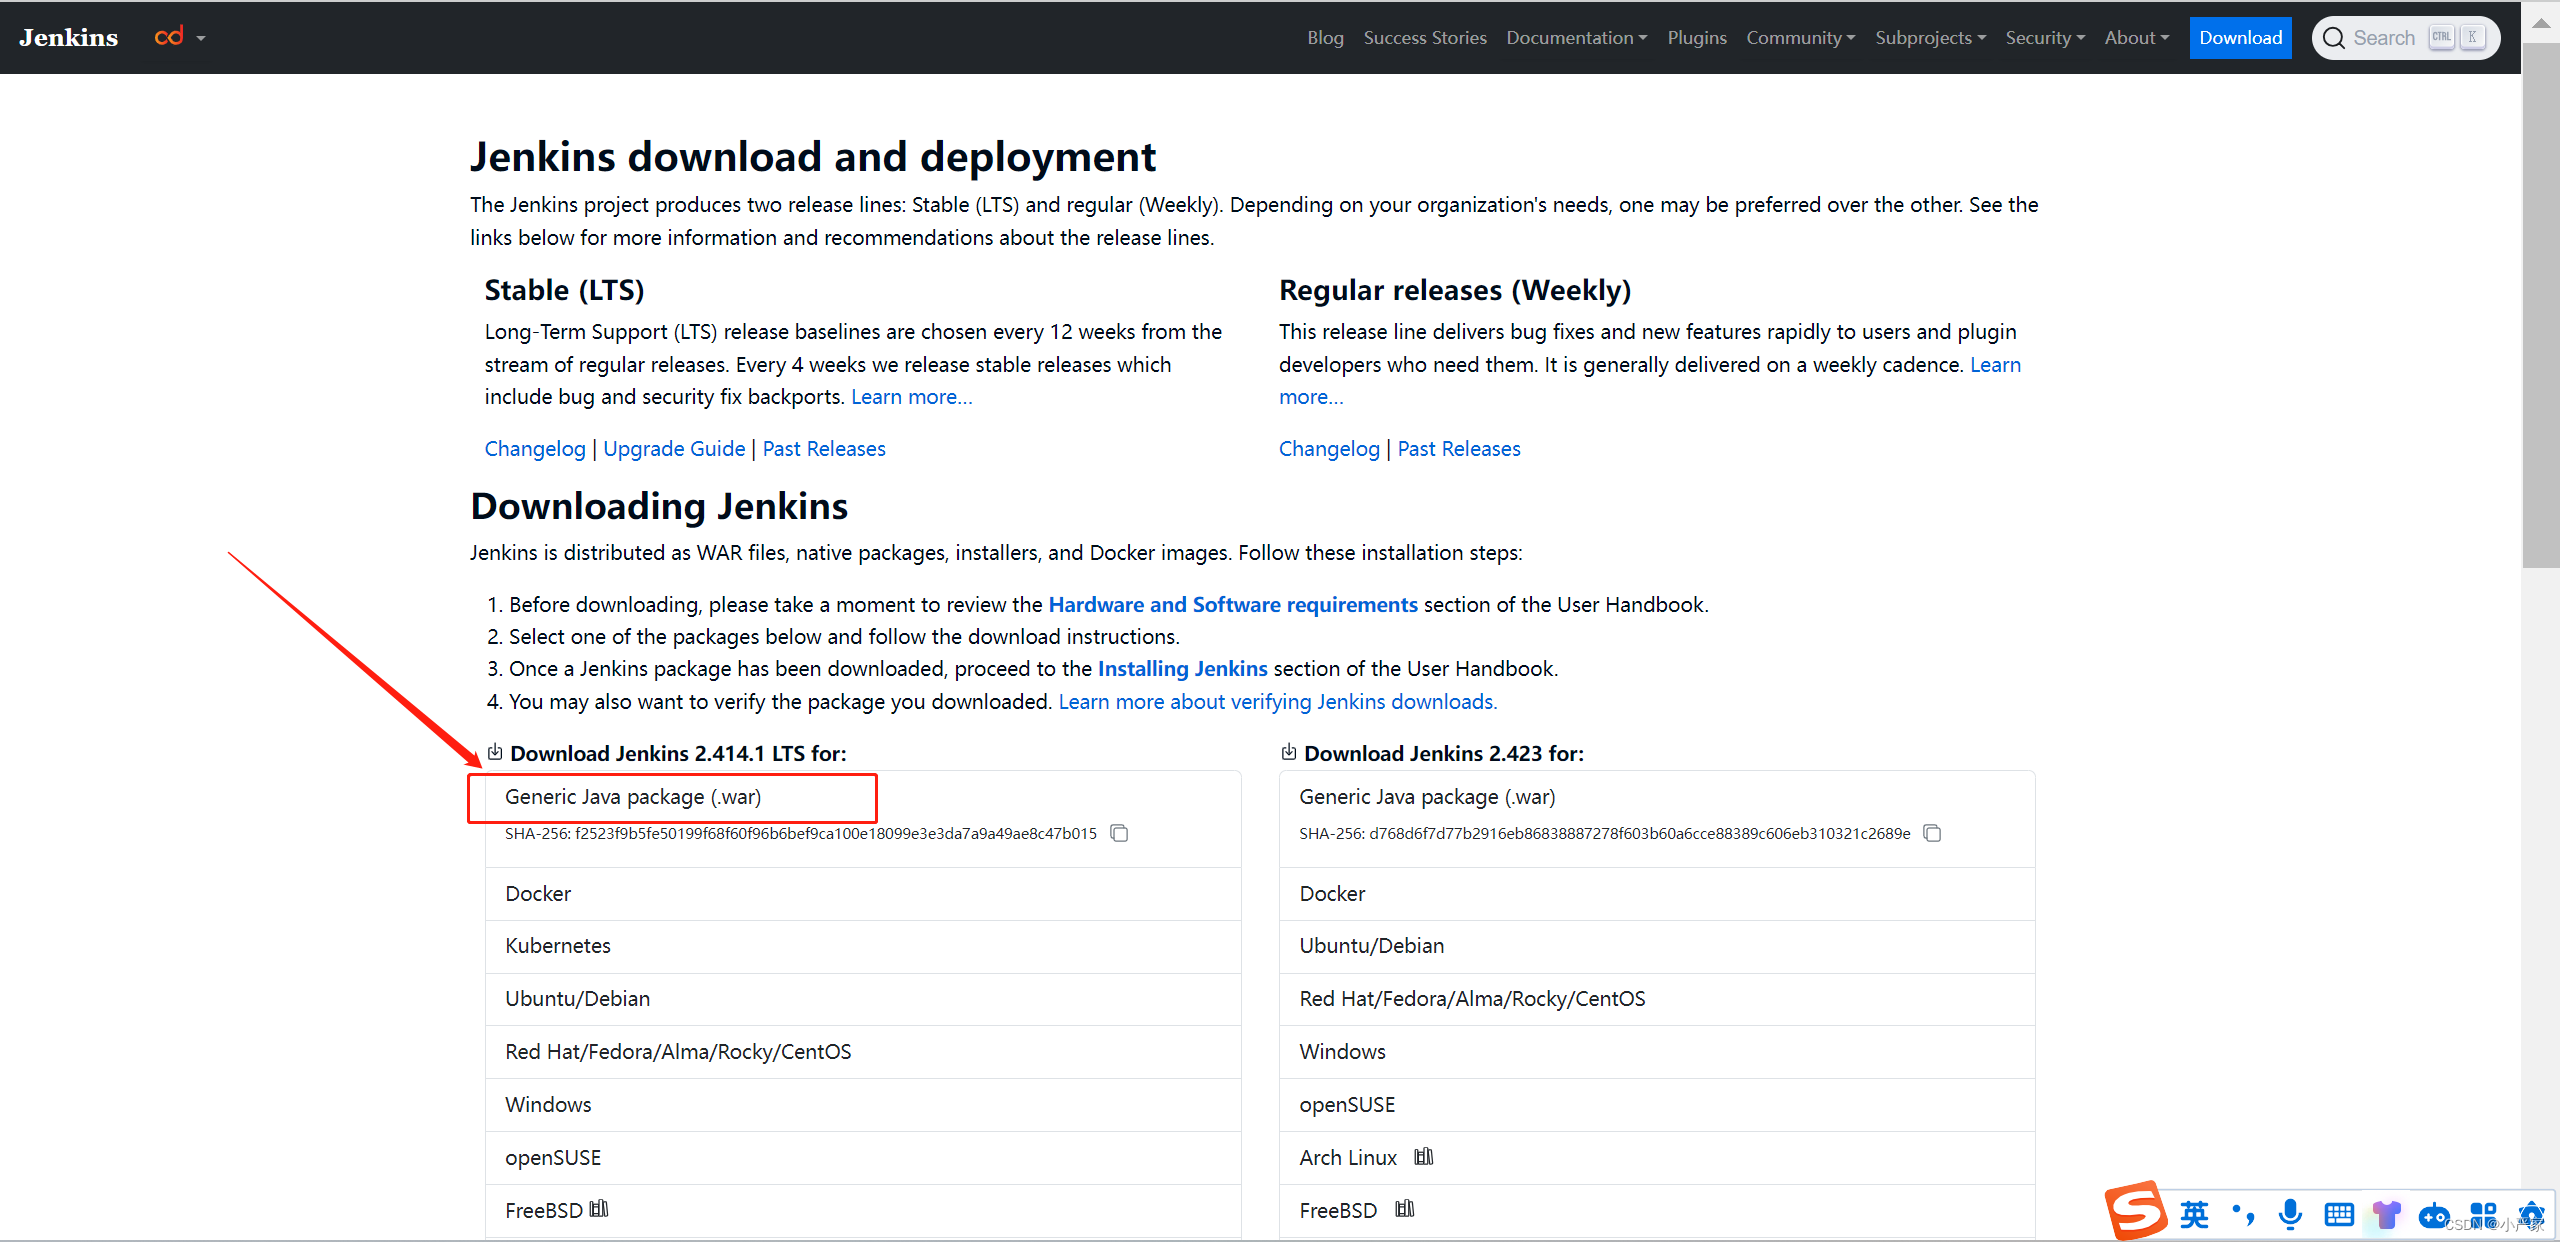Open verifying Jenkins downloads link
Viewport: 2560px width, 1242px height.
click(x=1278, y=702)
